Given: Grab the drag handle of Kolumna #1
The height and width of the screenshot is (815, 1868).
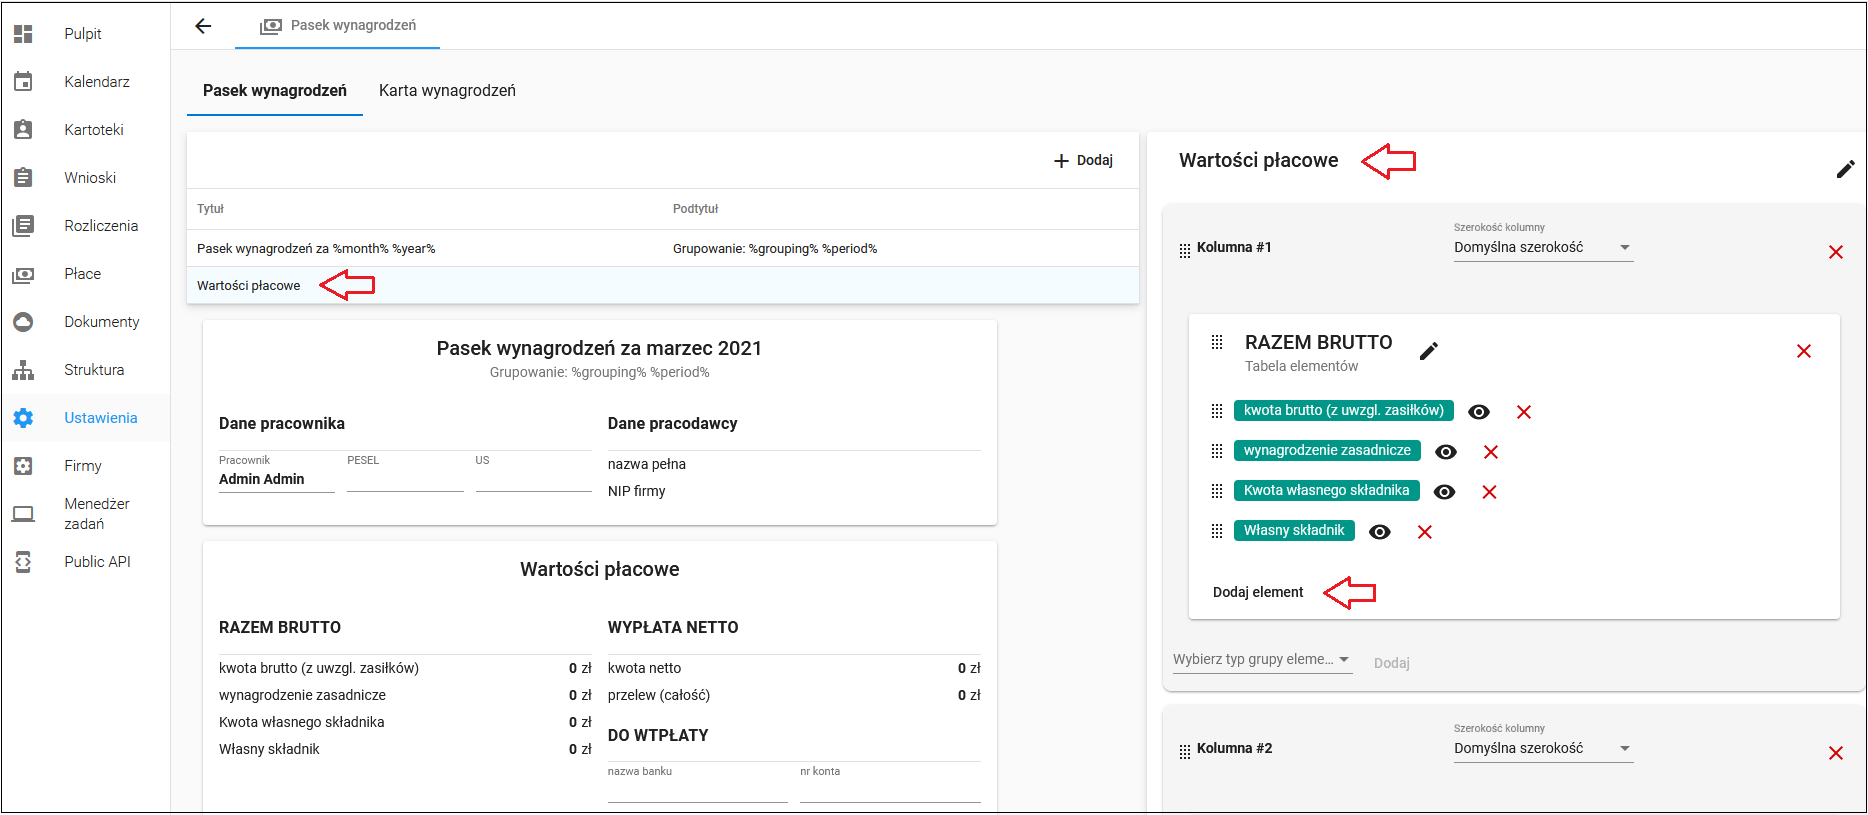Looking at the screenshot, I should click(1185, 250).
